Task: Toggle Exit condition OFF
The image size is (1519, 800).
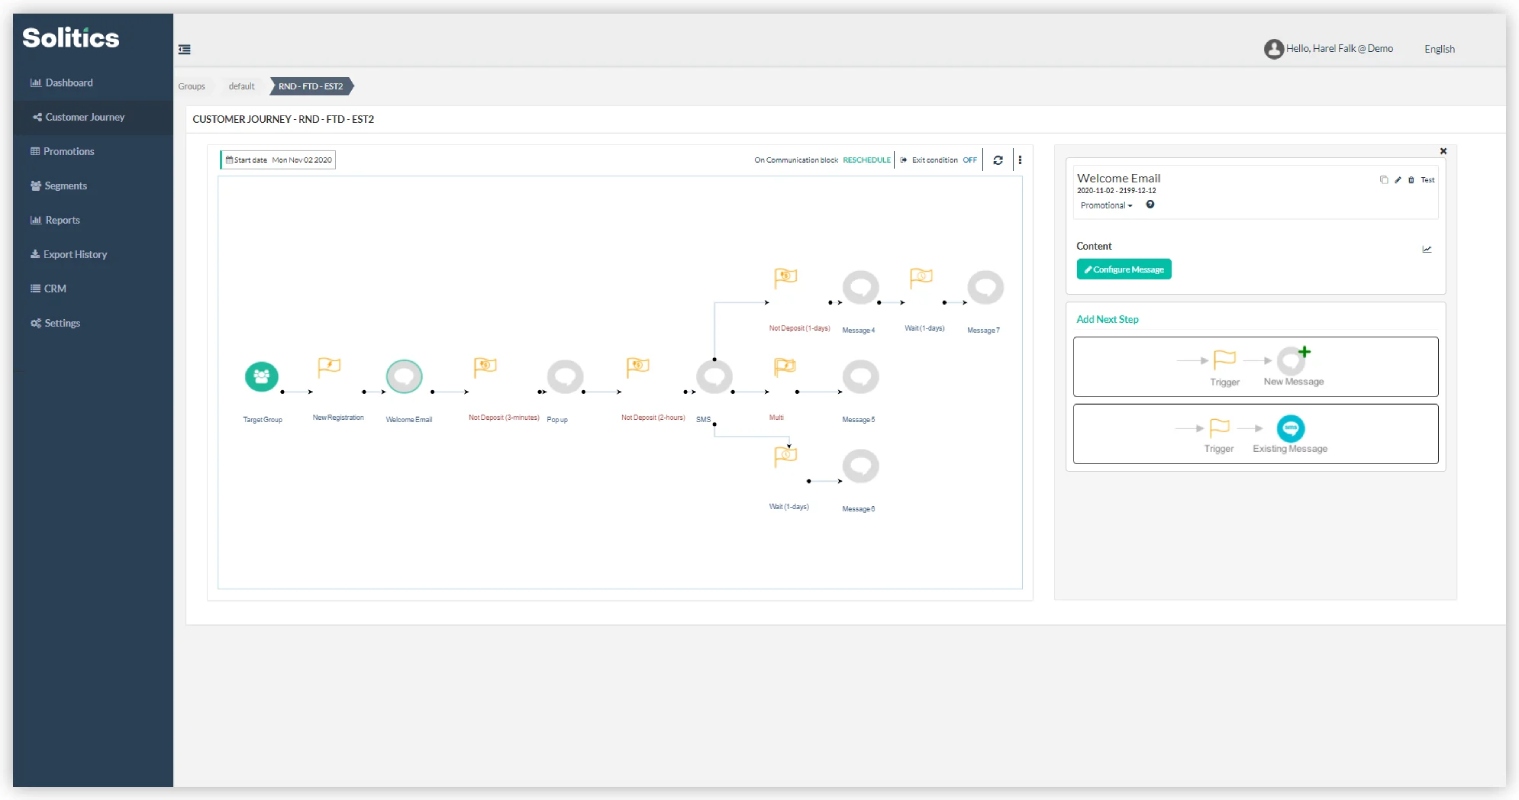Action: click(970, 160)
